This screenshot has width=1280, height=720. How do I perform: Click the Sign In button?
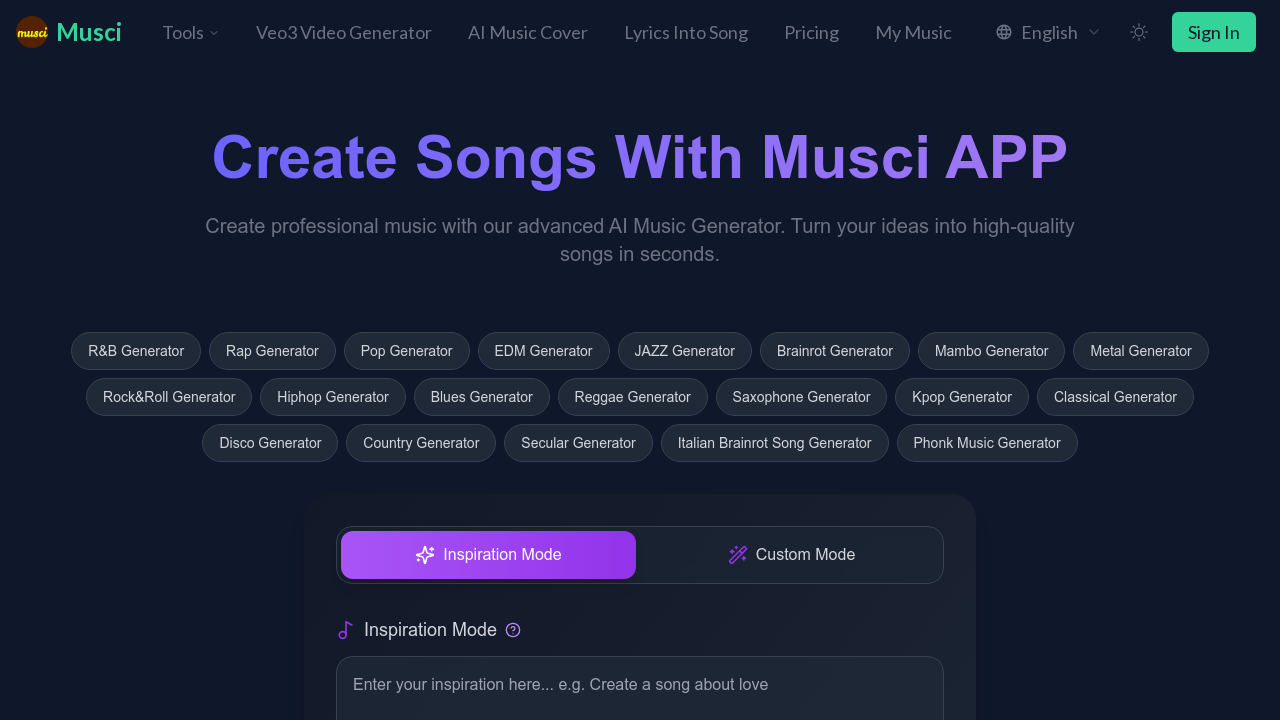1213,32
